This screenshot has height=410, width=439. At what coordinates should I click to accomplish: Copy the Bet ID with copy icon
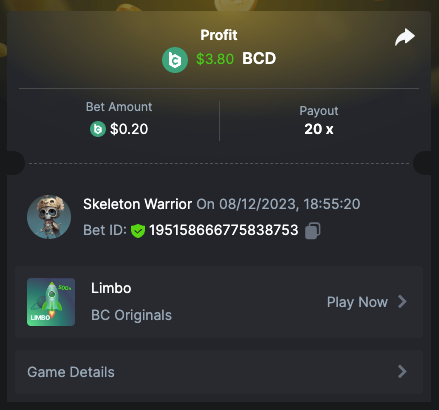click(313, 231)
